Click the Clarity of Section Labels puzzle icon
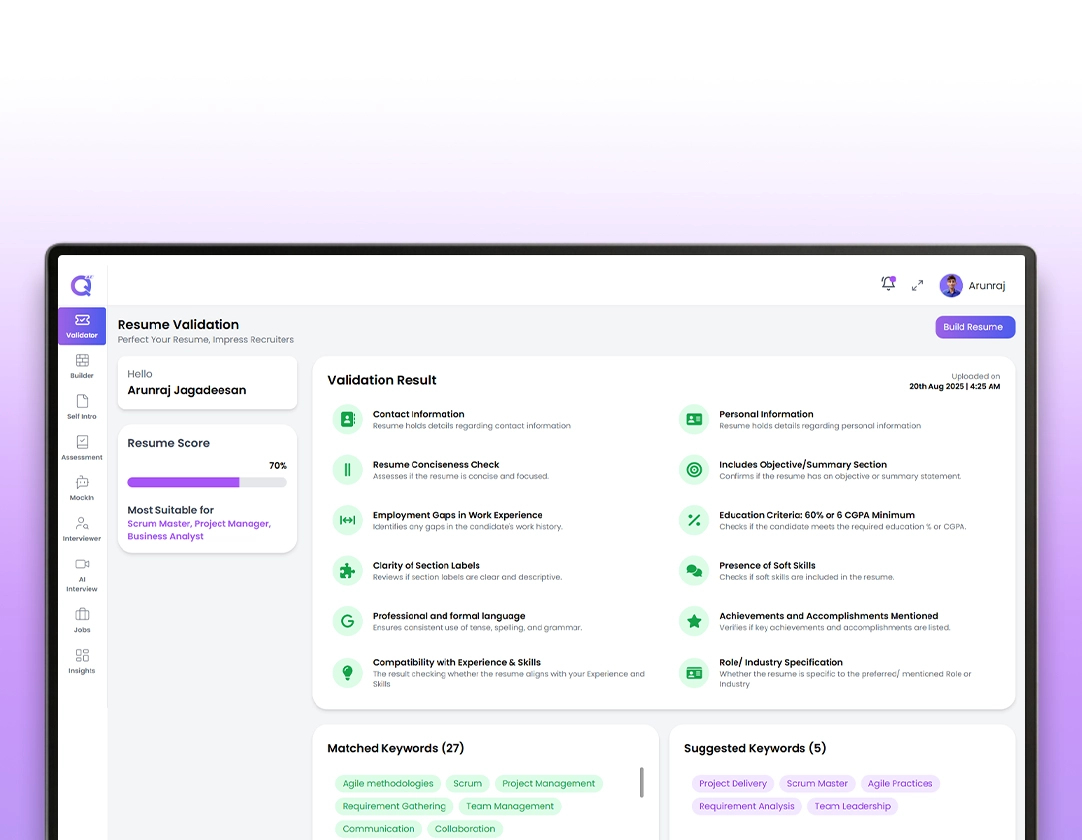 coord(348,570)
